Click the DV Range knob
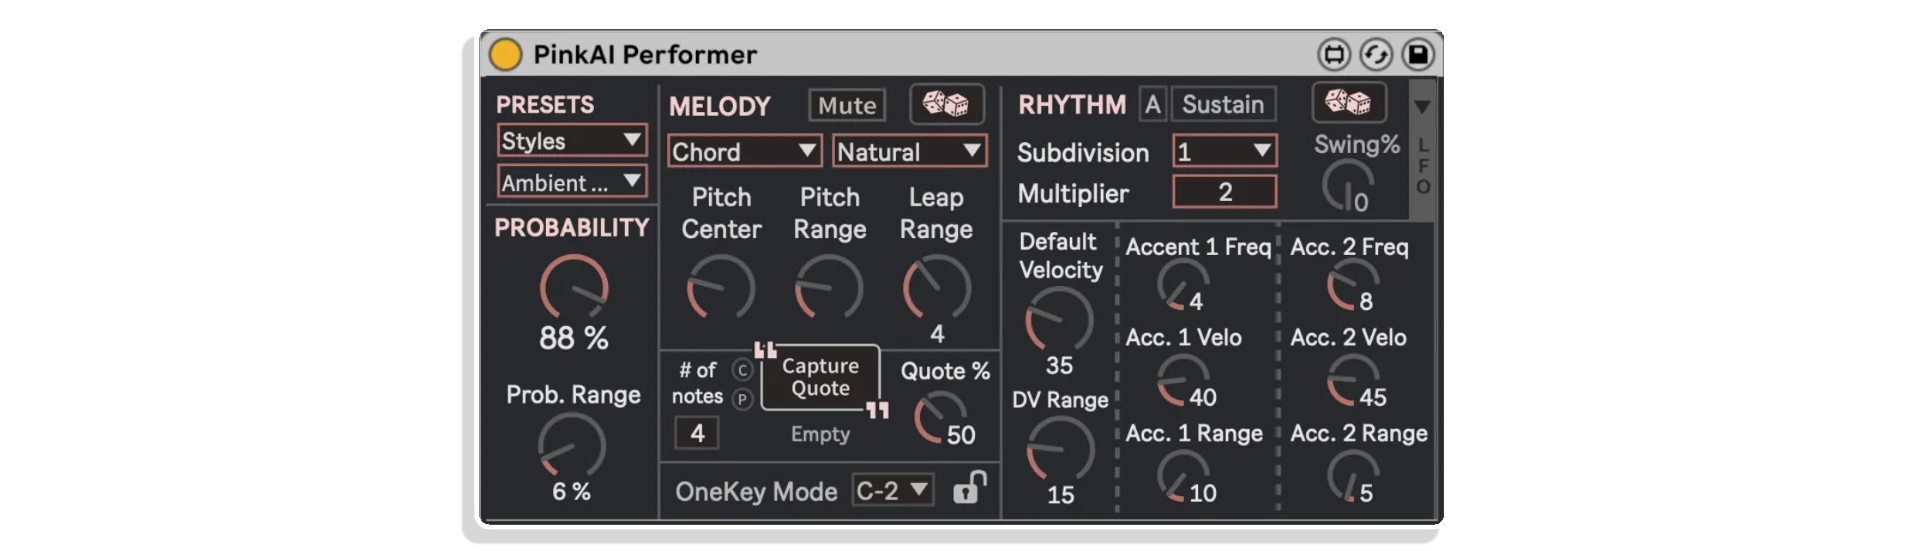The width and height of the screenshot is (1920, 551). pos(1060,449)
